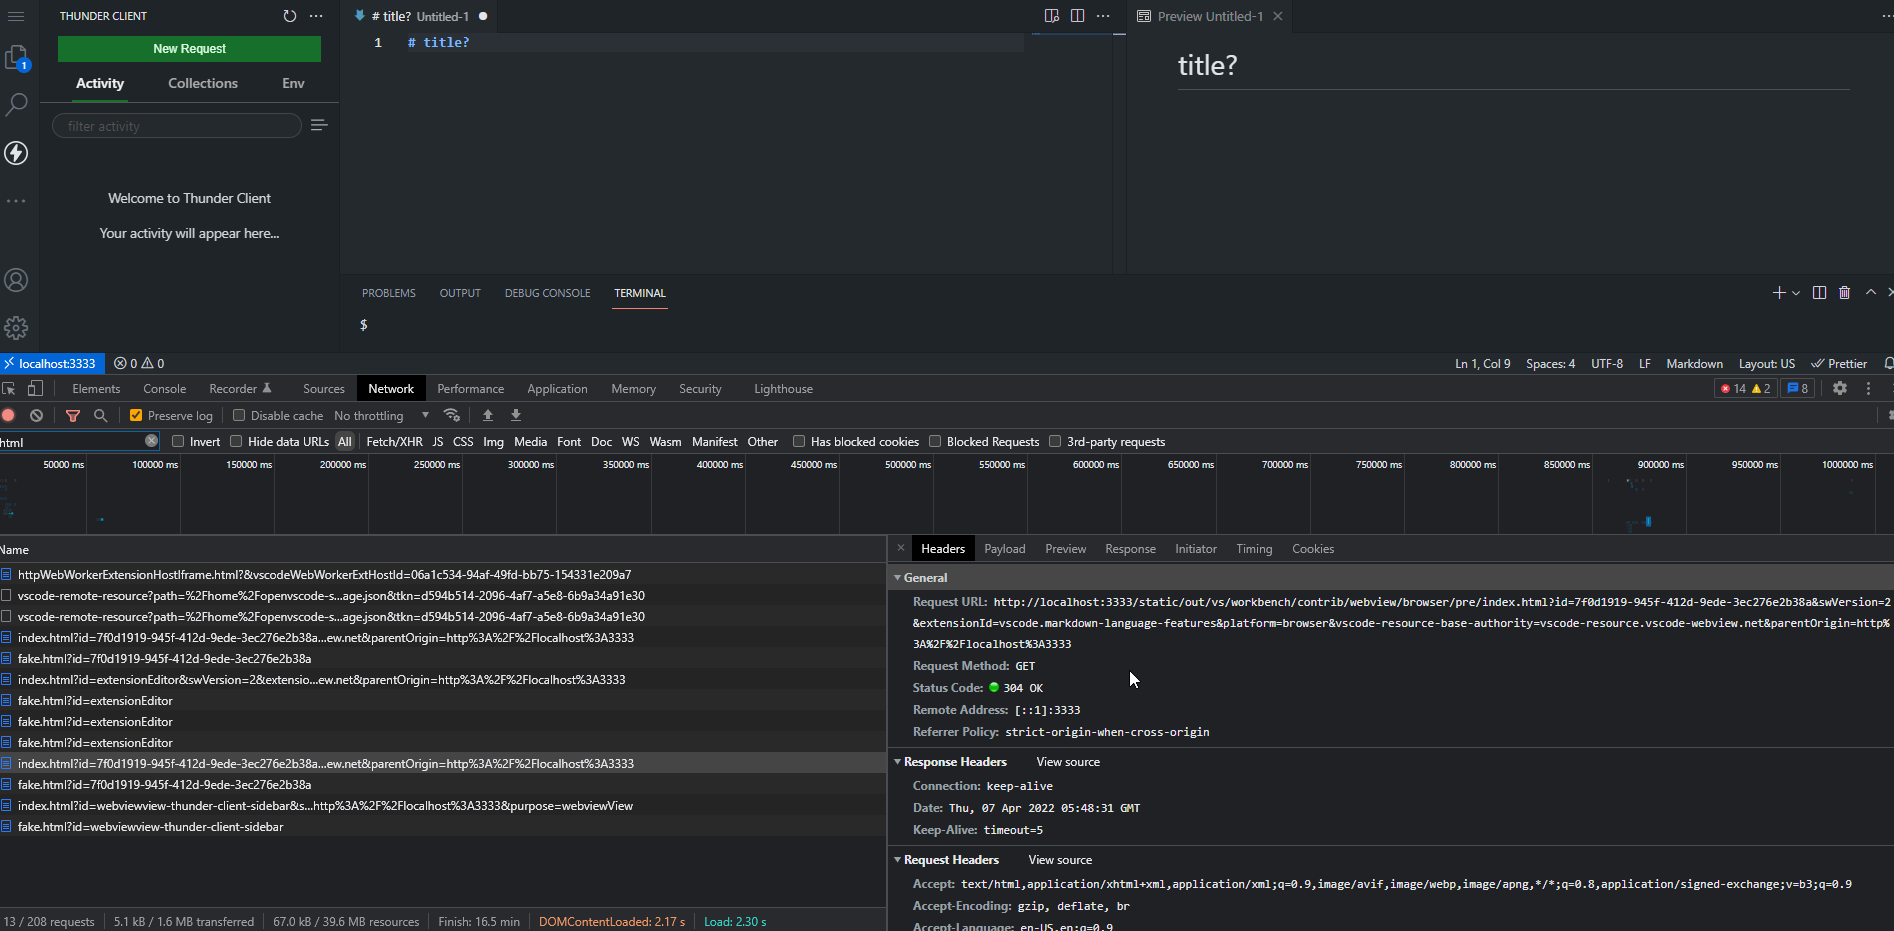Open Thunder Client more actions ellipsis
This screenshot has height=931, width=1894.
coord(316,16)
